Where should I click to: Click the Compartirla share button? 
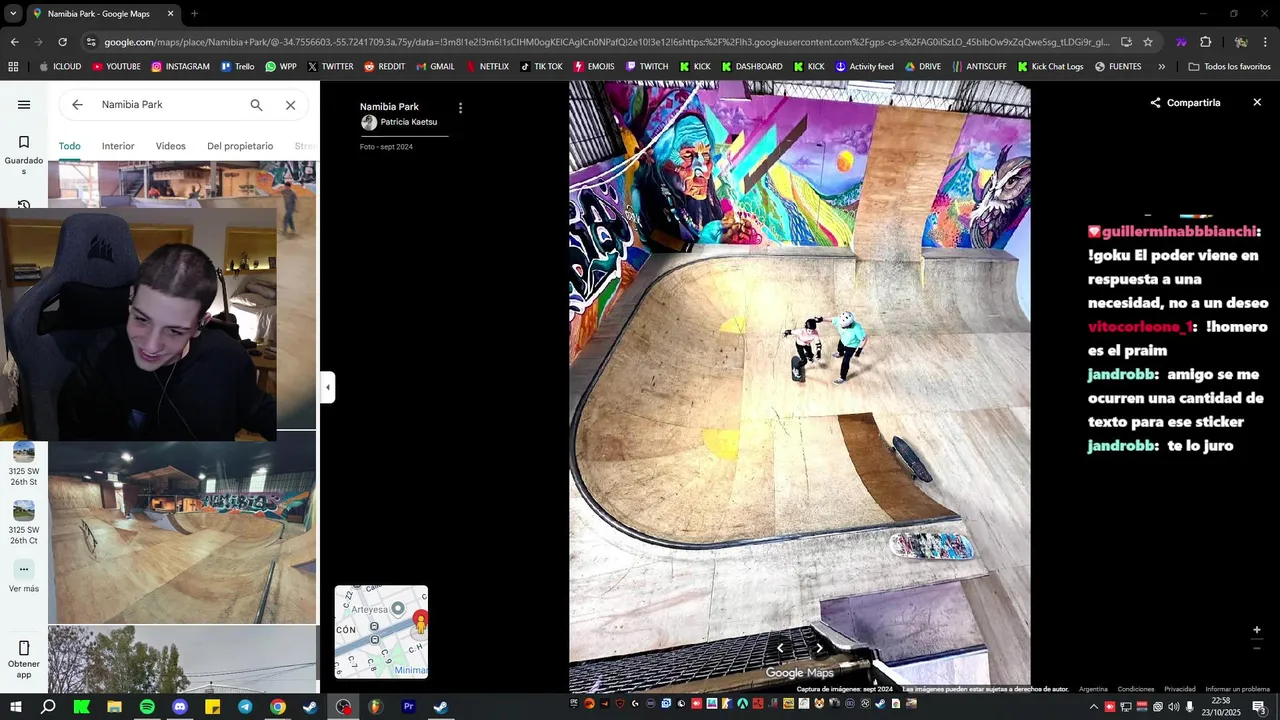(x=1185, y=103)
